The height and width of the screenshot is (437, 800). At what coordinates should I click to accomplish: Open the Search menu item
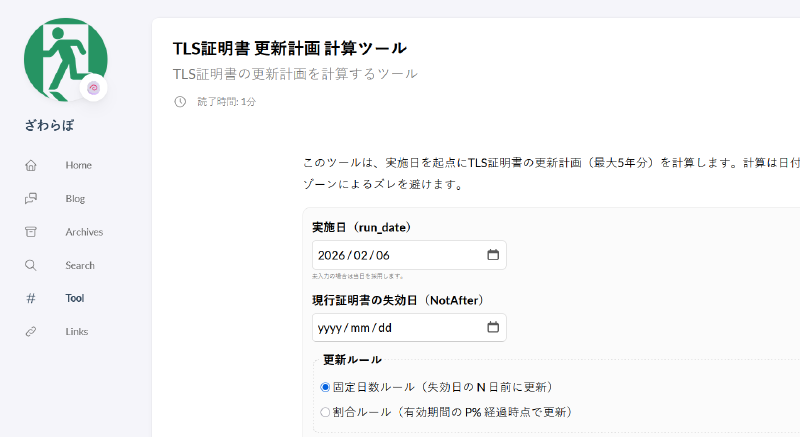(x=80, y=265)
